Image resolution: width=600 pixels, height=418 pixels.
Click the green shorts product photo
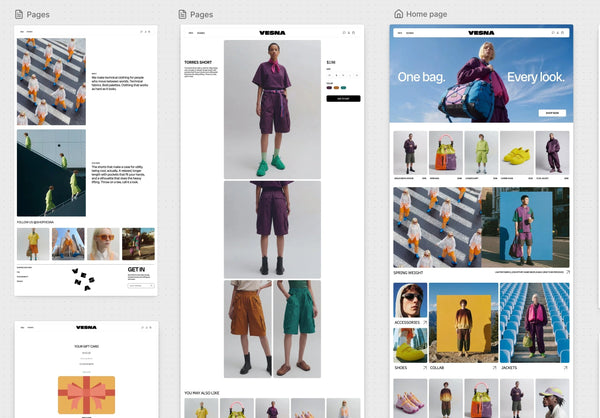click(297, 329)
